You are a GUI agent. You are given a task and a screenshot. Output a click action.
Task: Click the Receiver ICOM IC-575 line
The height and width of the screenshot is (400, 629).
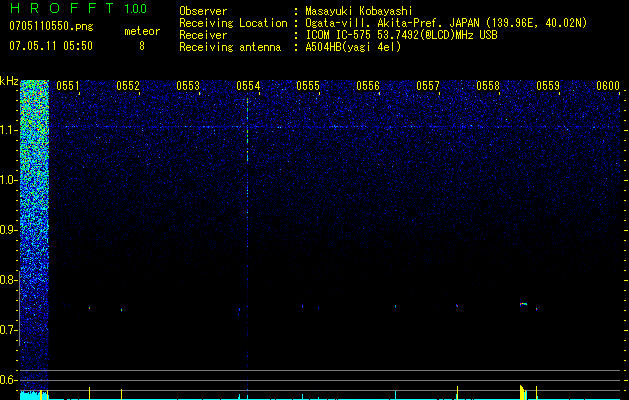pyautogui.click(x=401, y=35)
